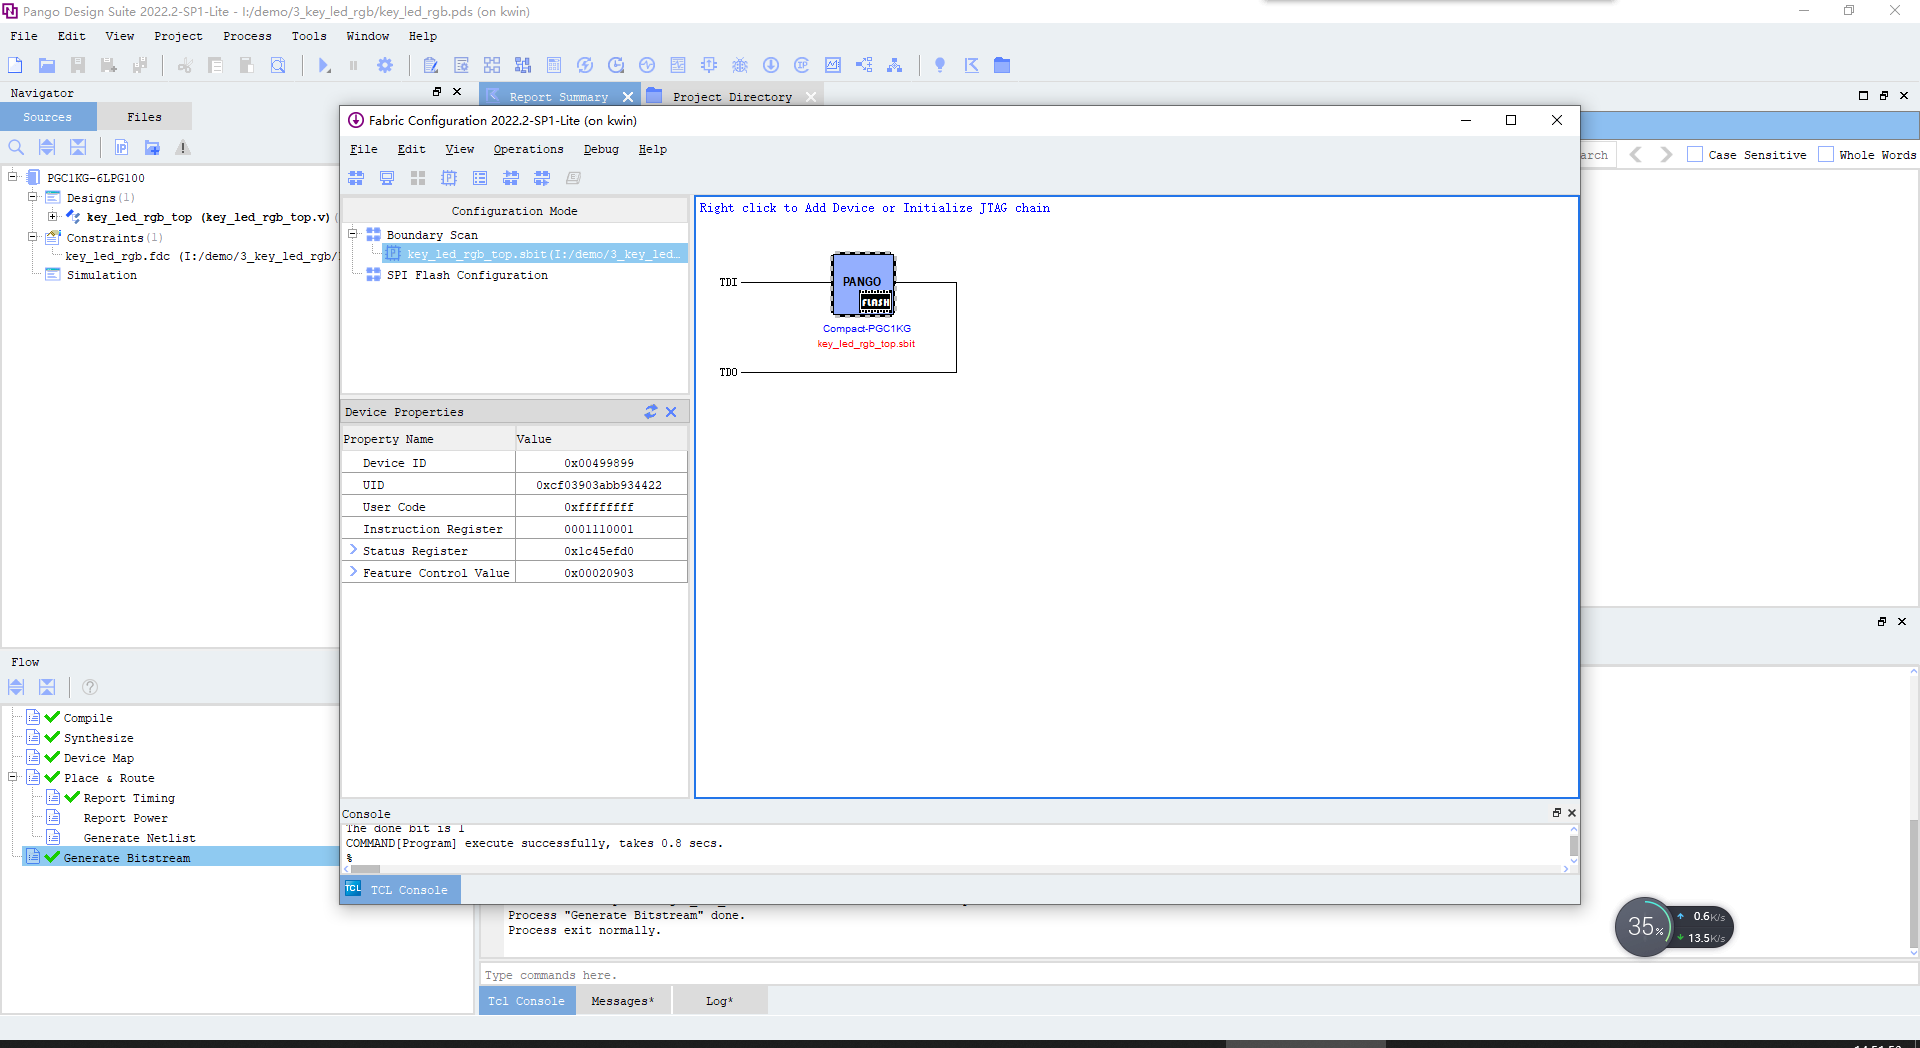Click the chip icon in main toolbar
Screen dimensions: 1920x1048
(x=709, y=65)
